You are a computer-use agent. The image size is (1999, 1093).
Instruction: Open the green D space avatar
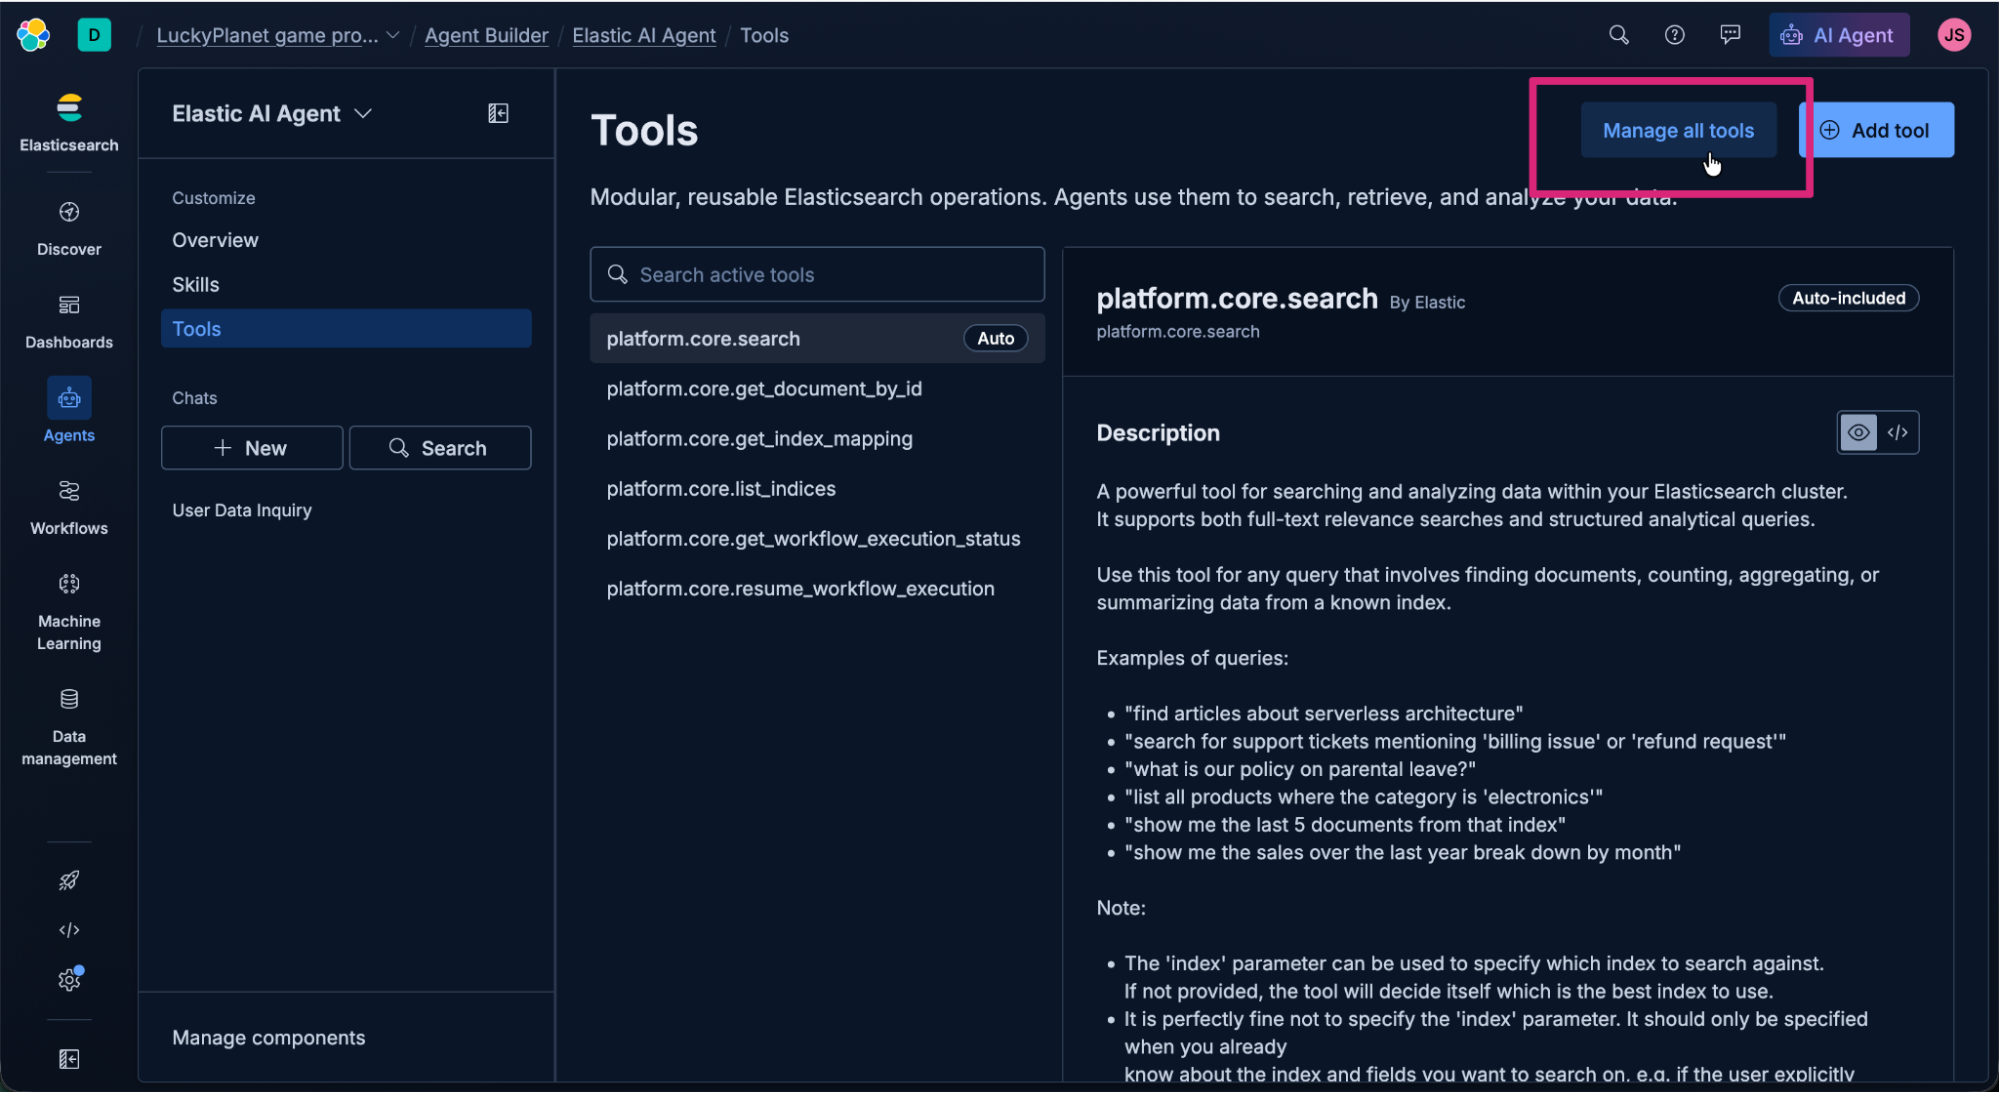[x=94, y=35]
